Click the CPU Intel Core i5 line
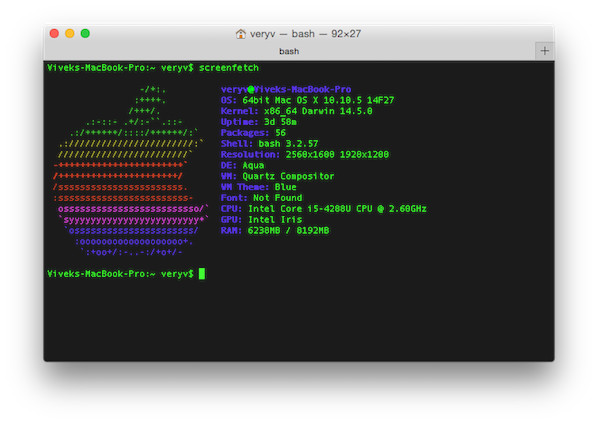The width and height of the screenshot is (598, 424). pyautogui.click(x=323, y=209)
